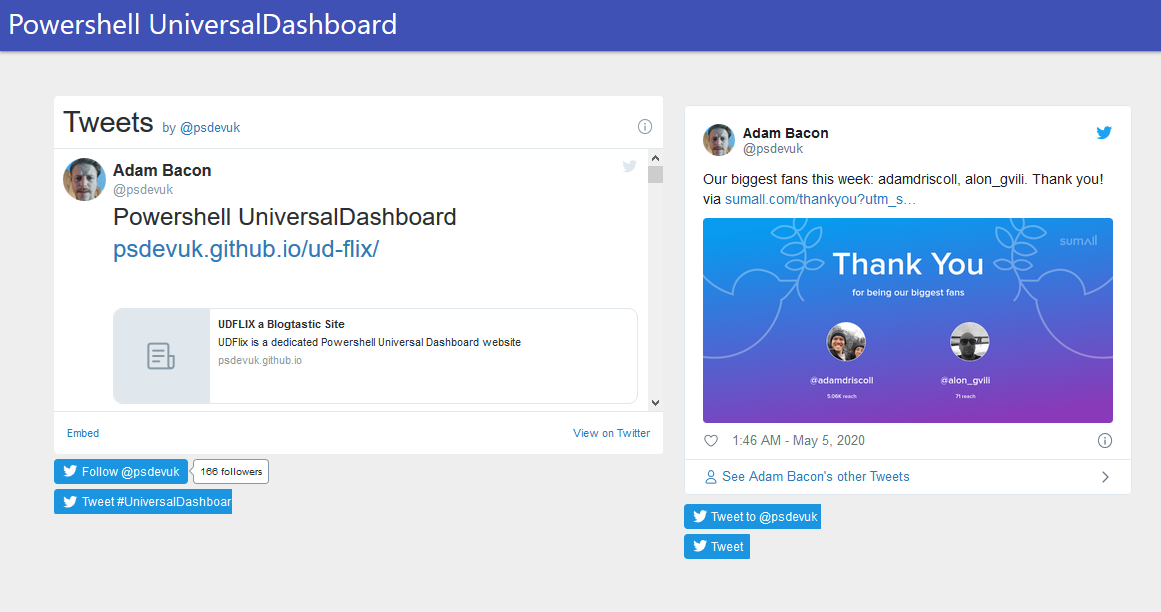Open the psdevuk.github.io/ud-flix/ link
This screenshot has height=612, width=1161.
[246, 249]
